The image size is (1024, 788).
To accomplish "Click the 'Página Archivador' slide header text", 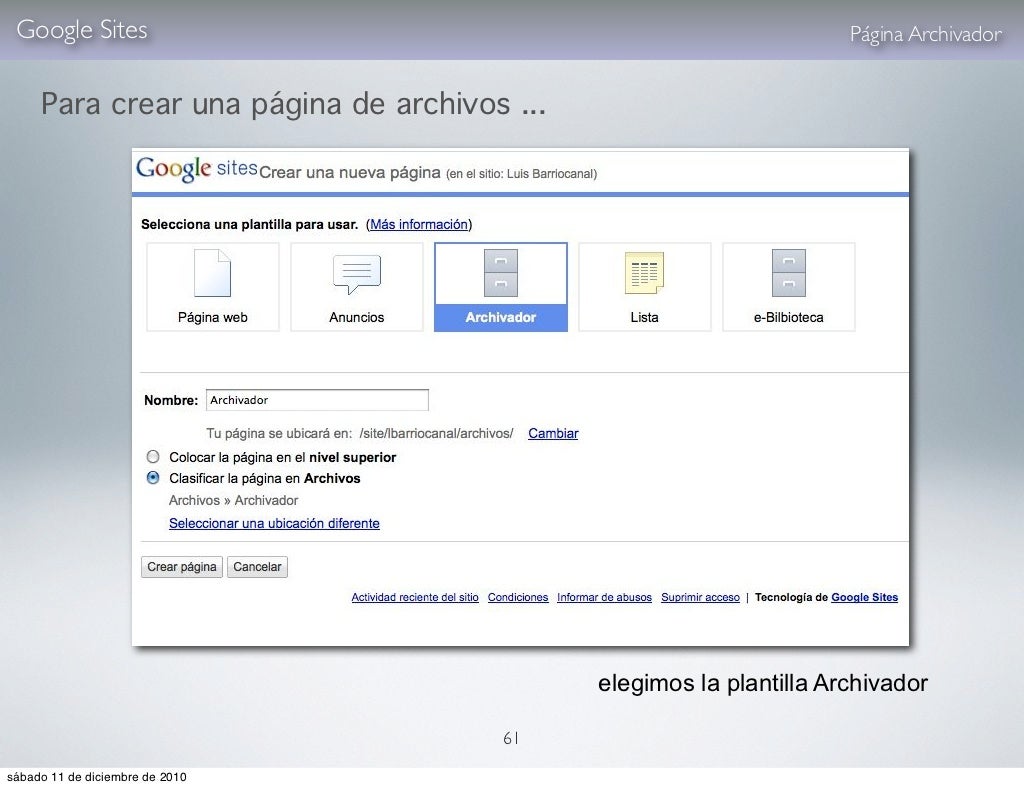I will [x=925, y=34].
